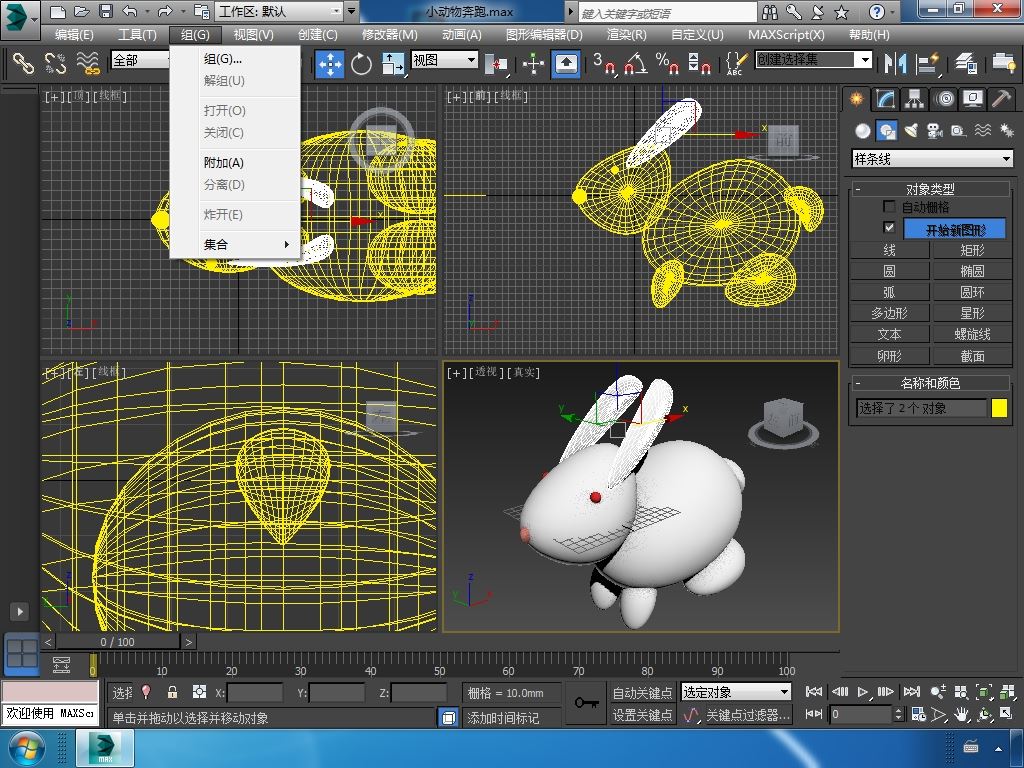Image resolution: width=1024 pixels, height=768 pixels.
Task: Toggle 自动关键点 auto key mode
Action: tap(642, 692)
